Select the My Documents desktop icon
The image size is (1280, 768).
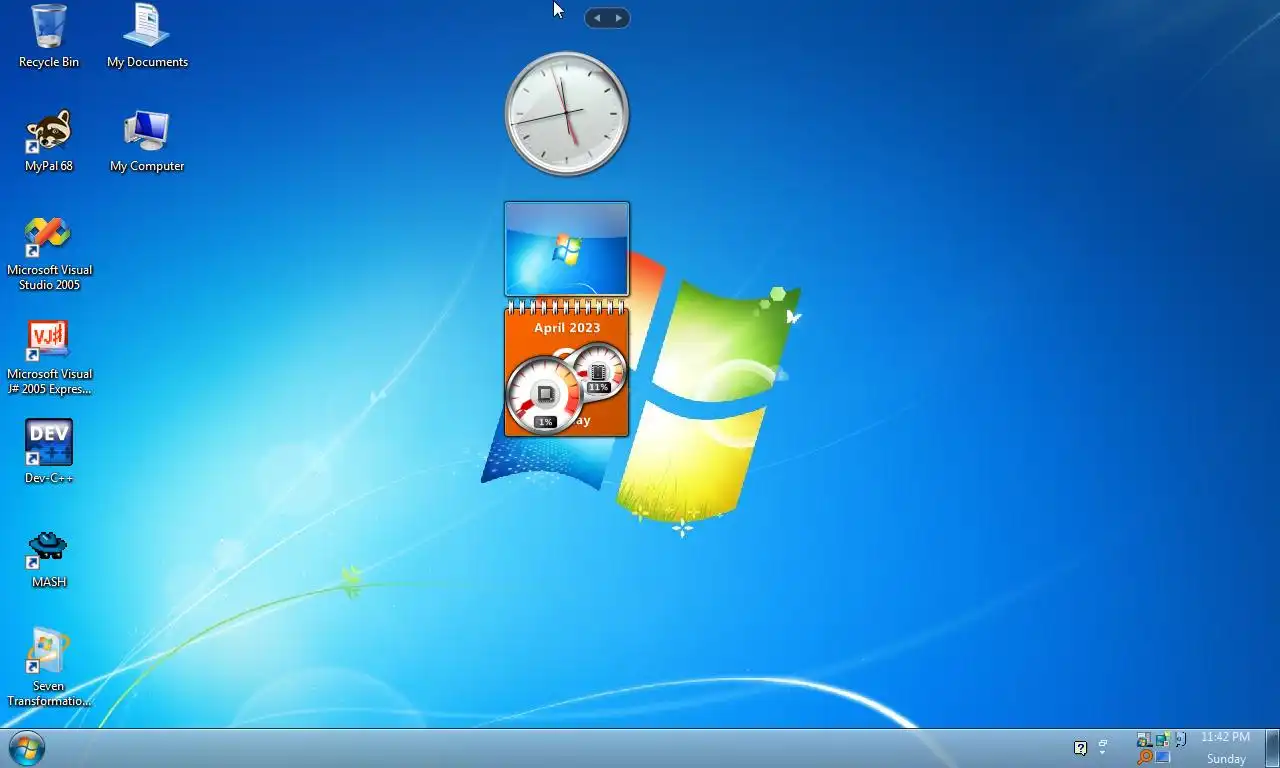pos(147,36)
